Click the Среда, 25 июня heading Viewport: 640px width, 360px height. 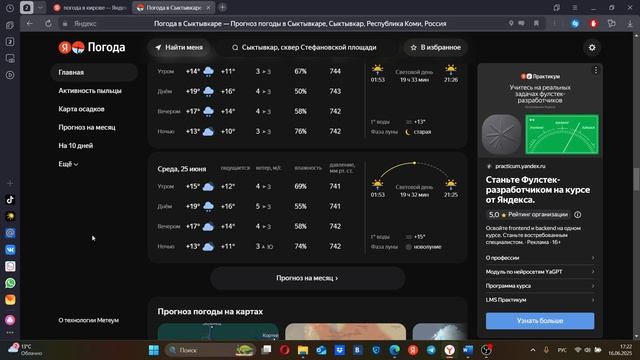click(x=182, y=169)
